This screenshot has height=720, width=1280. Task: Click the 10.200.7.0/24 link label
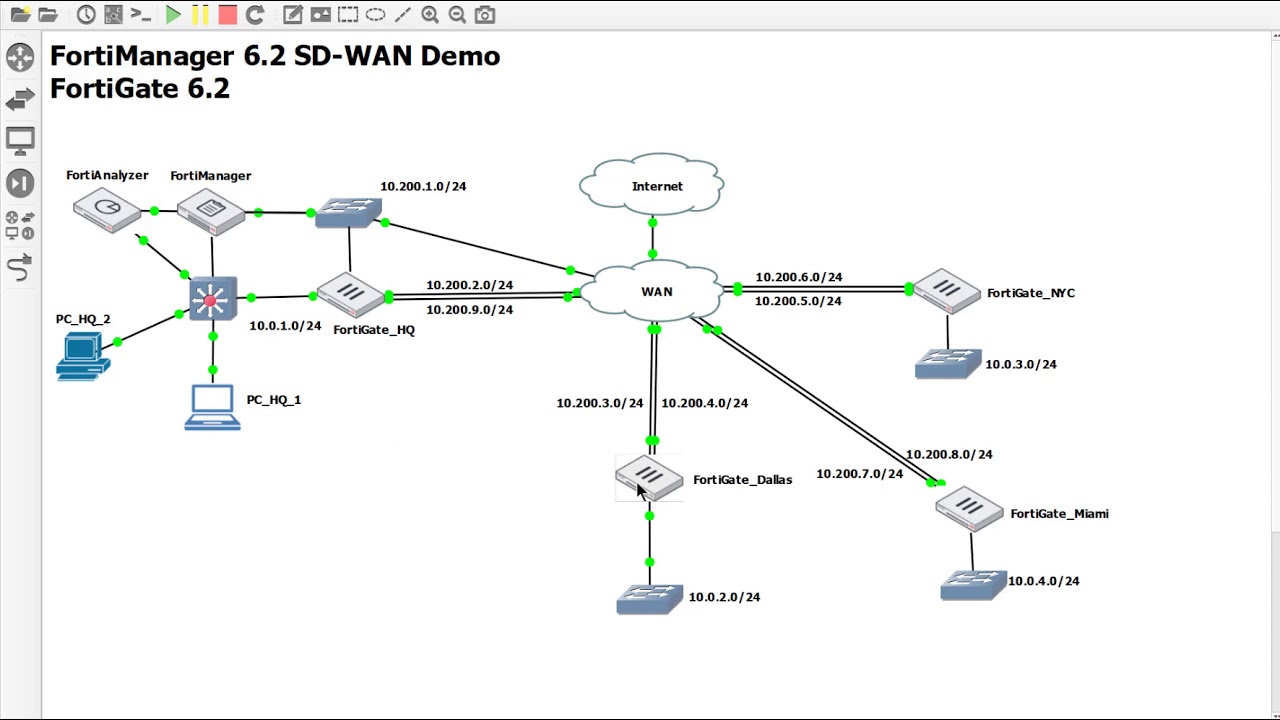click(x=860, y=474)
